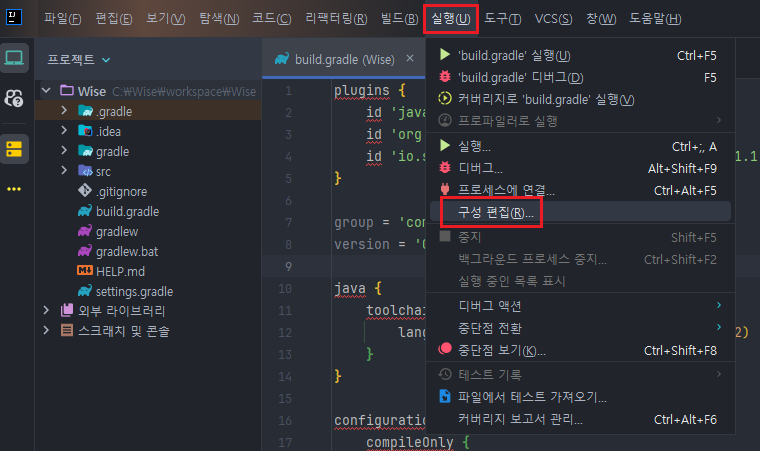Open the Copilot chat sidebar icon
This screenshot has width=760, height=451.
click(x=14, y=98)
